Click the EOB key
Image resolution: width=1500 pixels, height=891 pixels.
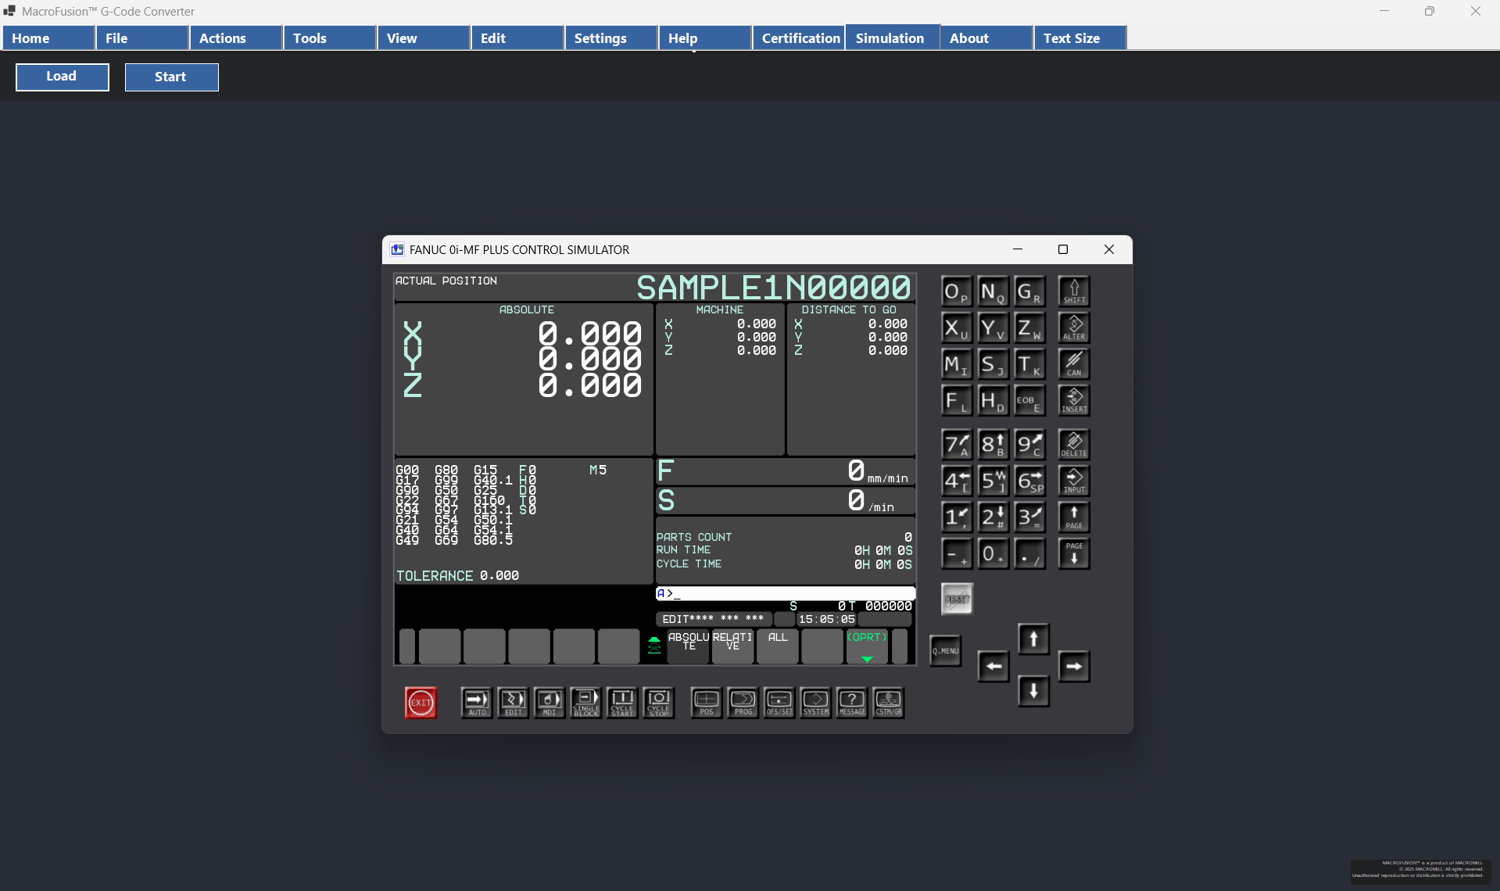point(1029,400)
